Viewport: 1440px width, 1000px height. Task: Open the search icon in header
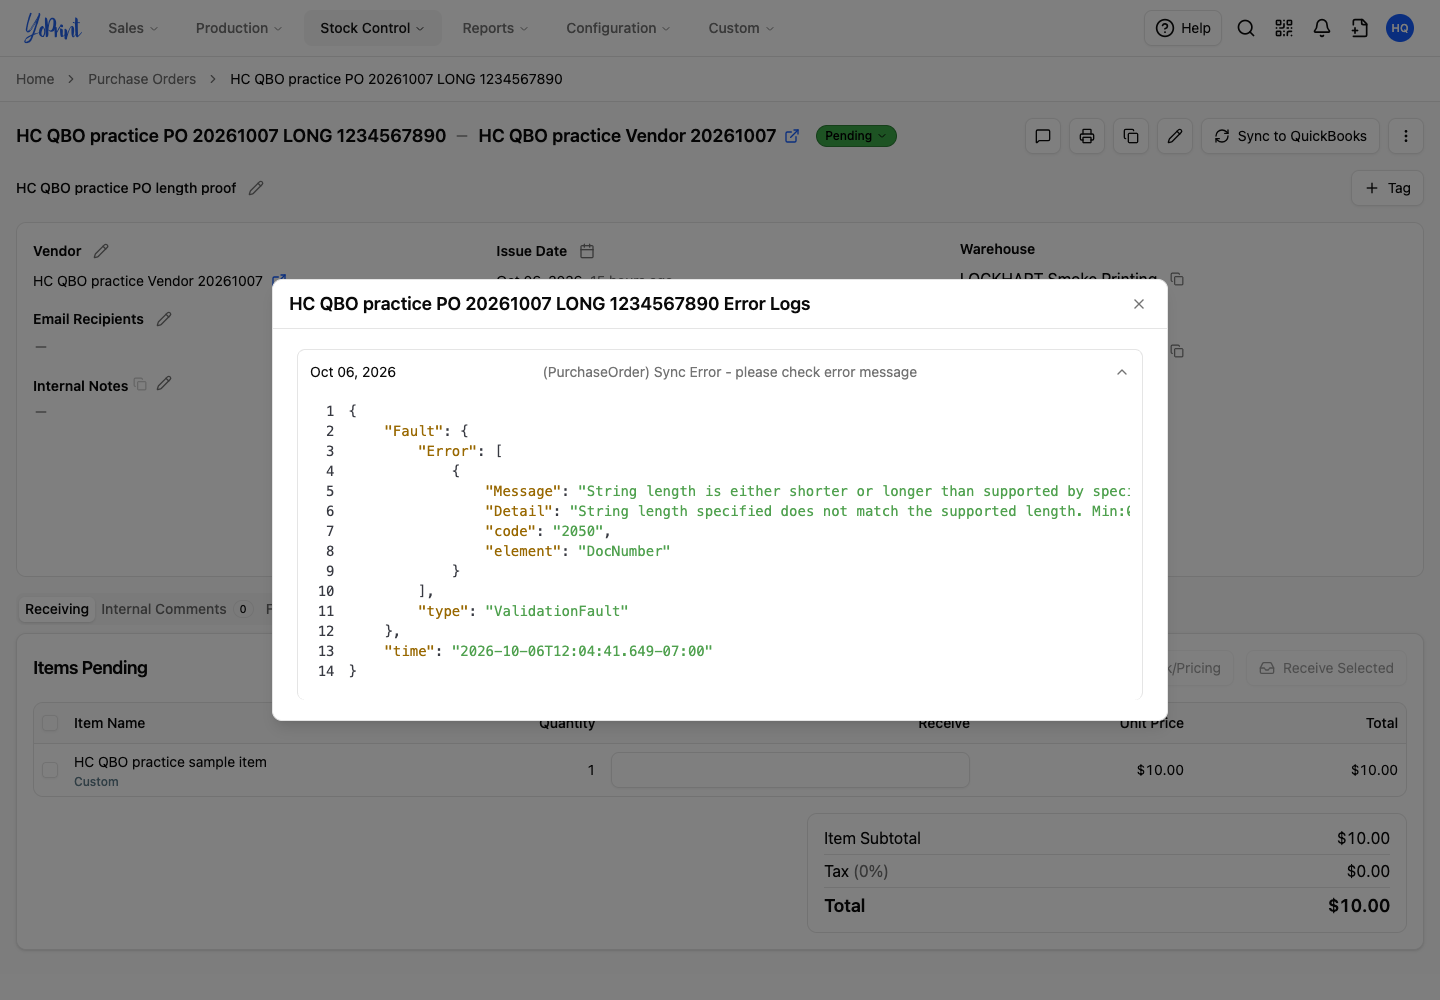point(1246,28)
